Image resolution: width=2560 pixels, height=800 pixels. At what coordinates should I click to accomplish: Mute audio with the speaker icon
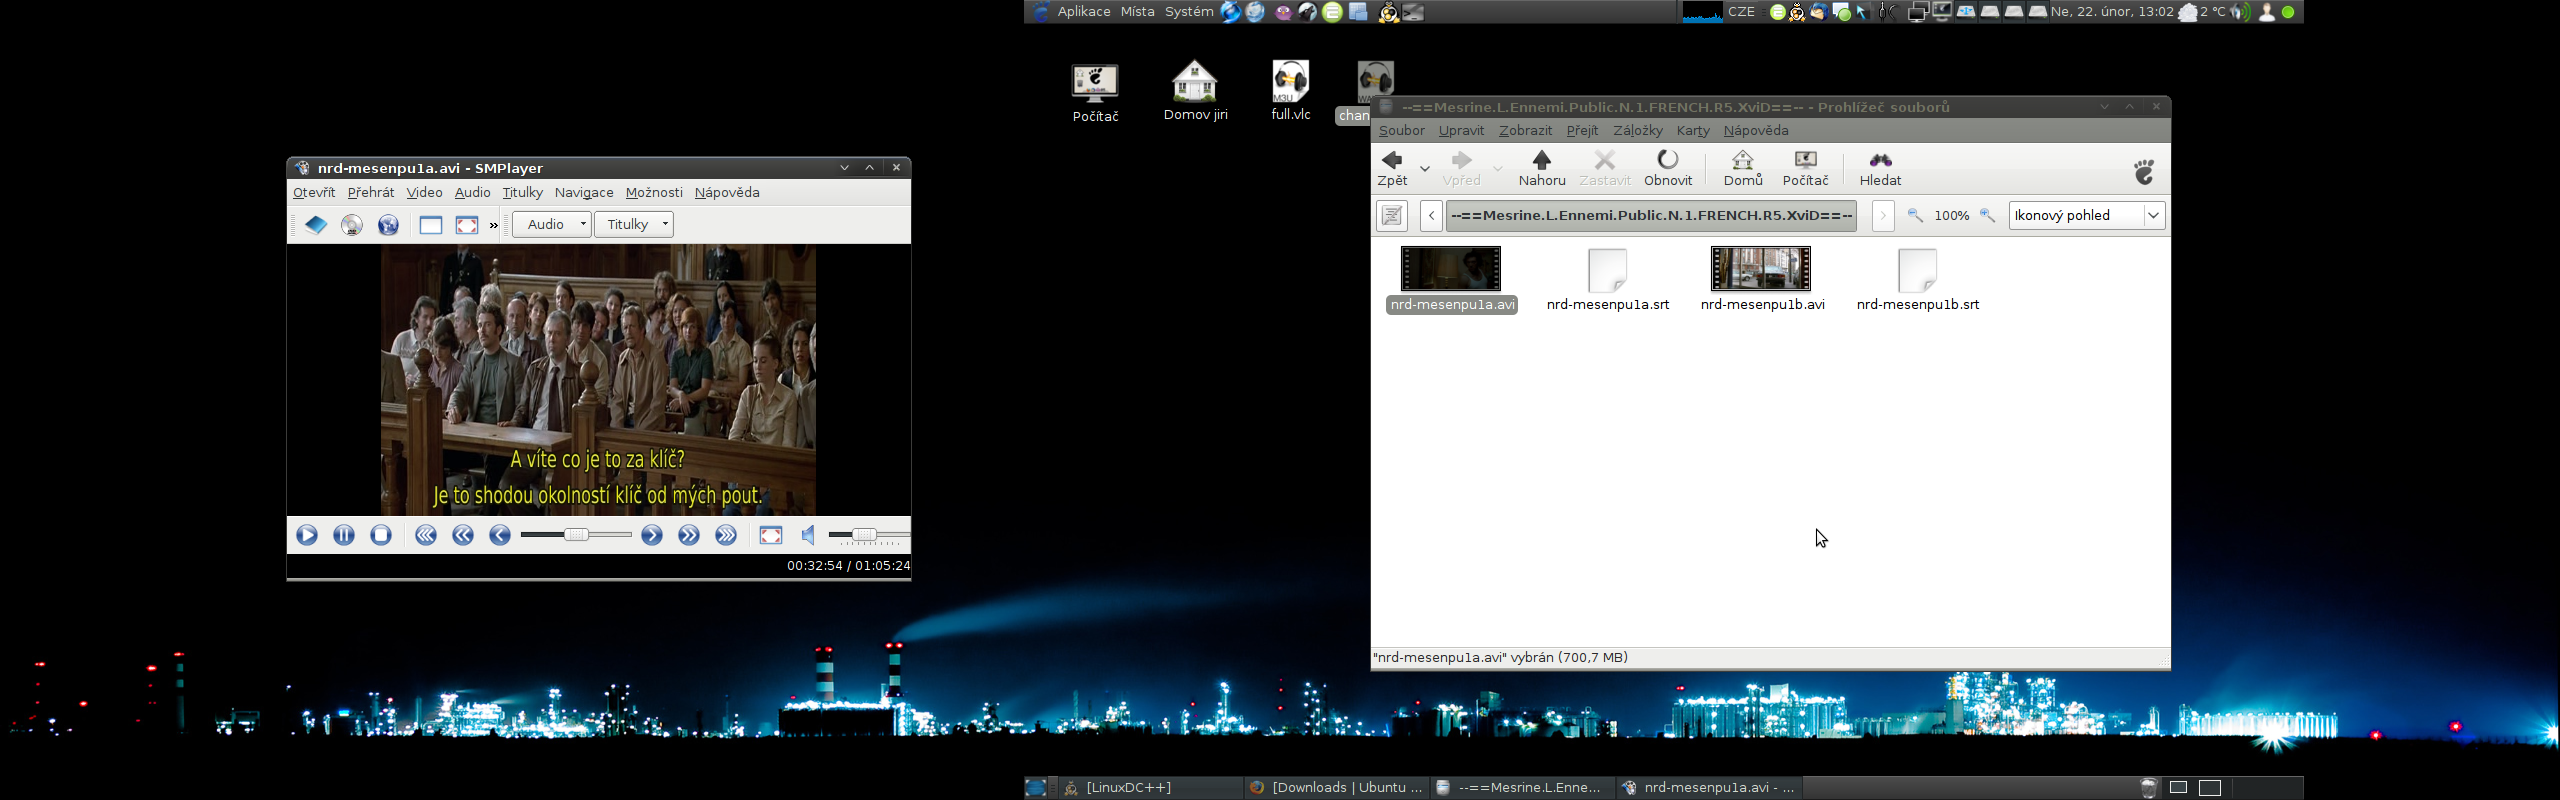808,535
